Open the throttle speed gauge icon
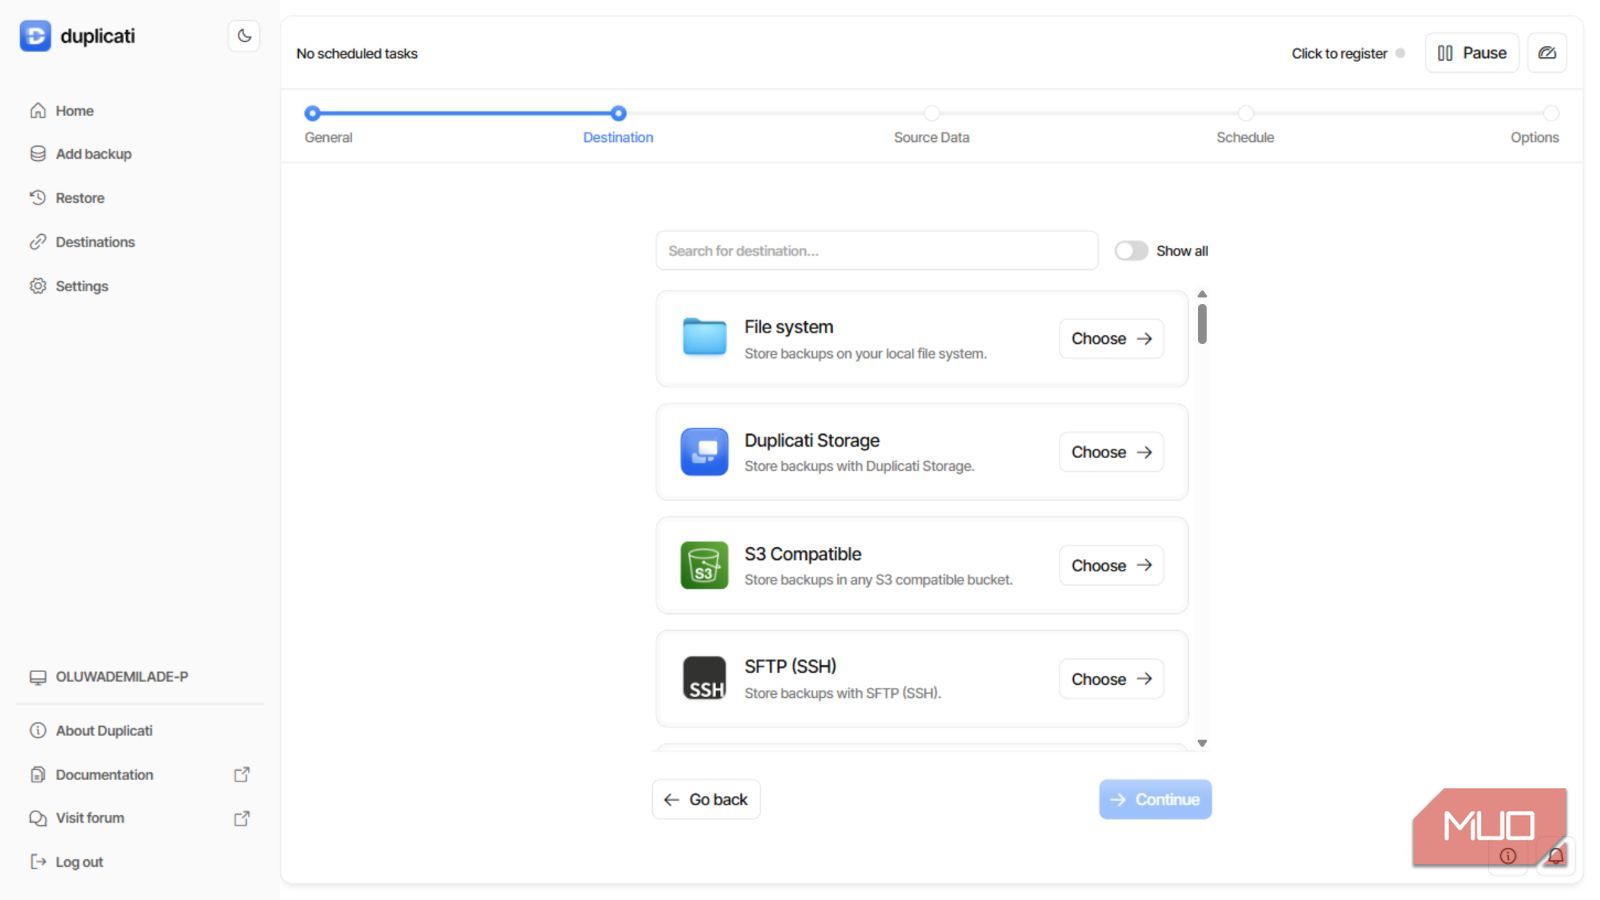 pyautogui.click(x=1547, y=53)
